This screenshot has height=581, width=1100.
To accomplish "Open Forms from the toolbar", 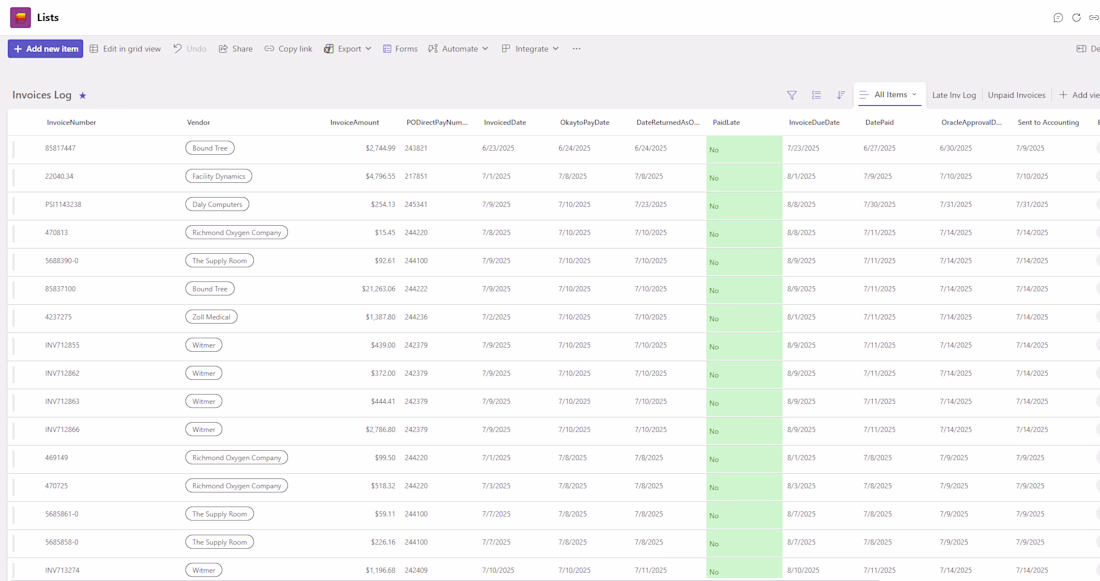I will coord(400,49).
